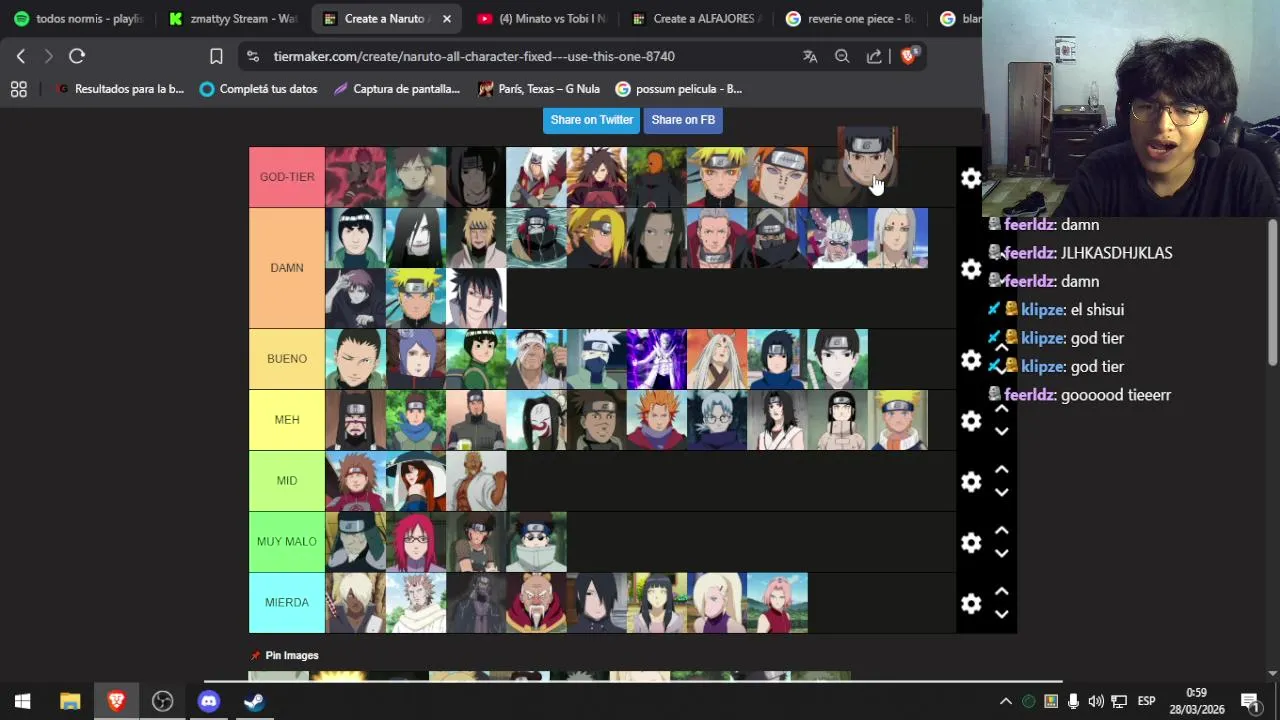
Task: Click the microphone tray icon
Action: [x=1073, y=701]
